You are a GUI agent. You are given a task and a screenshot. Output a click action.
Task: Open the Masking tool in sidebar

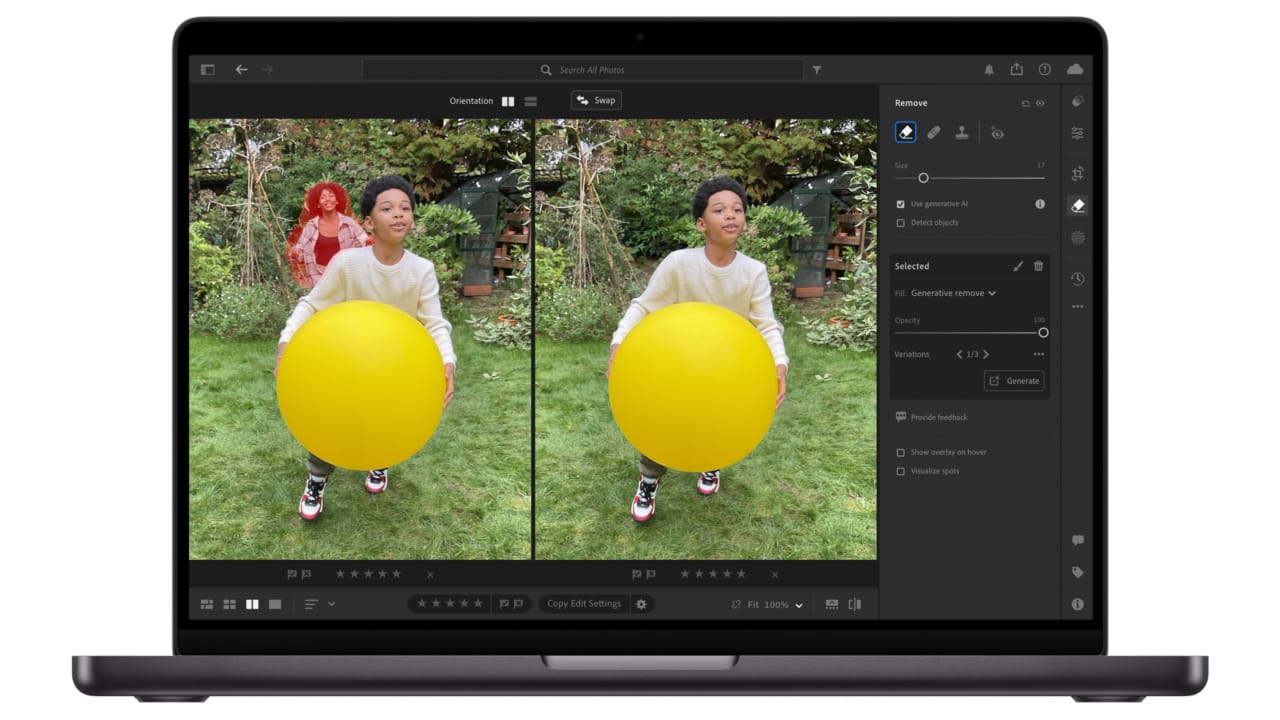click(x=1077, y=237)
